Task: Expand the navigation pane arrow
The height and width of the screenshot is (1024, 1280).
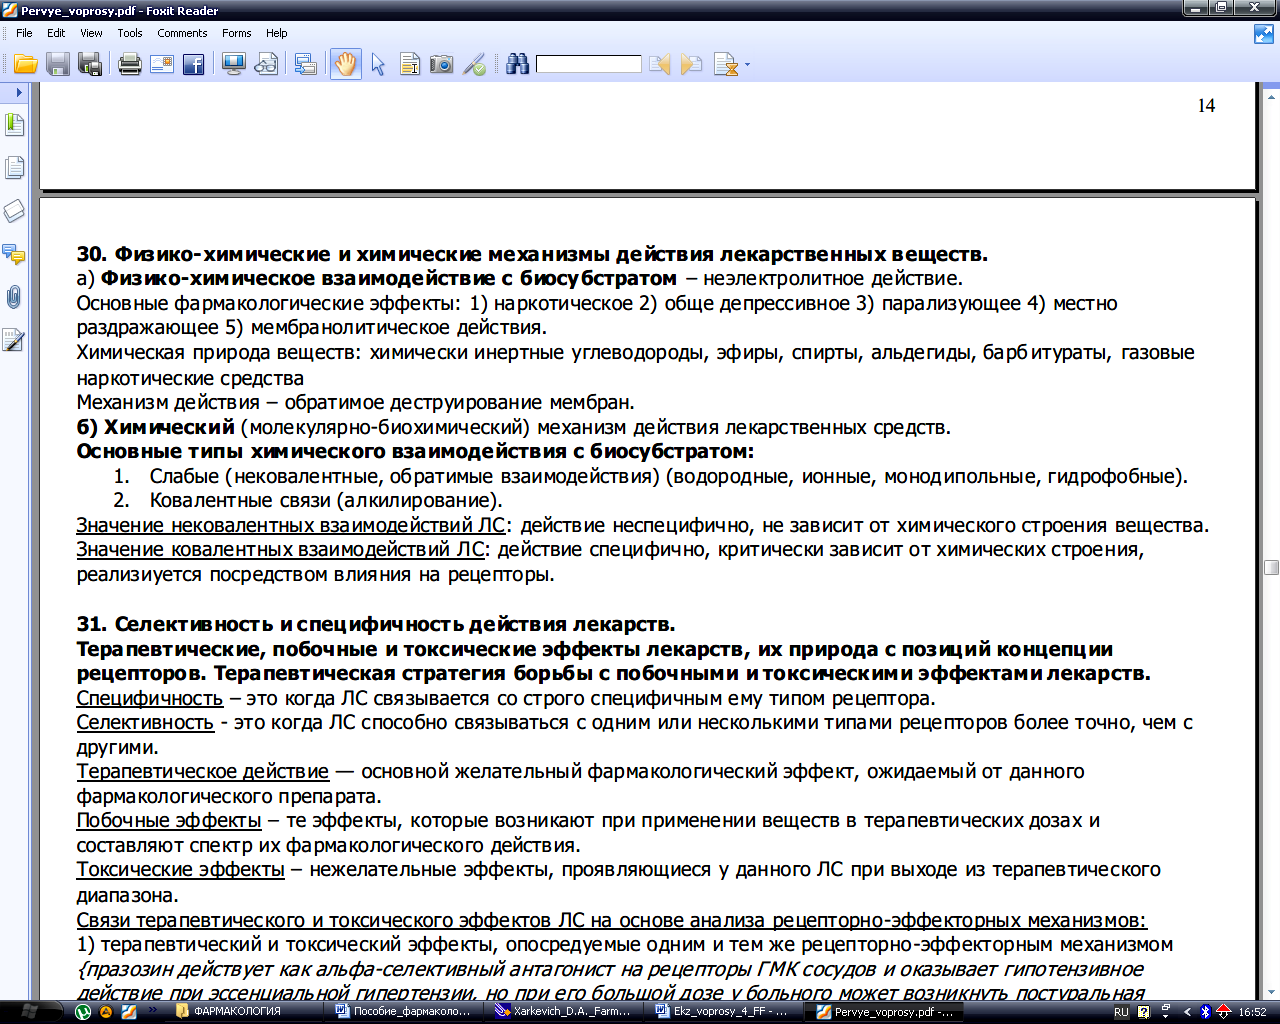Action: pos(18,92)
